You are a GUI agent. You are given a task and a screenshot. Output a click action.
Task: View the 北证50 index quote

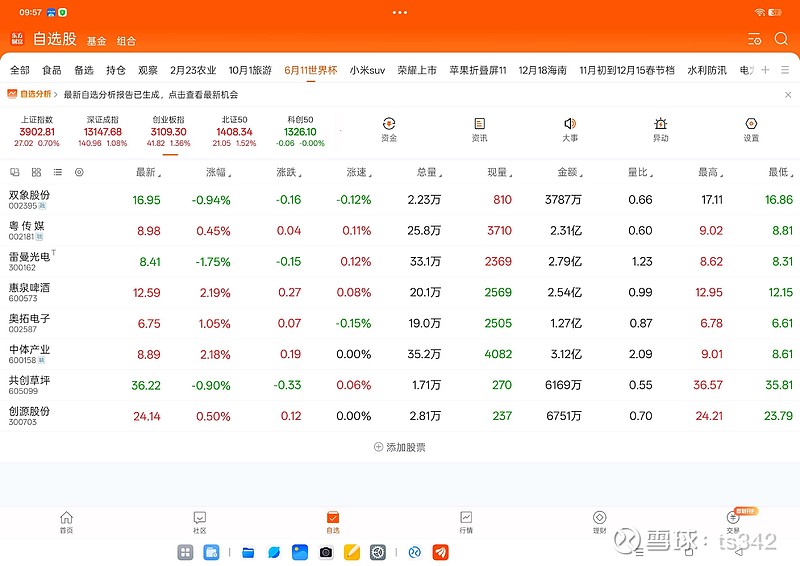pos(234,132)
